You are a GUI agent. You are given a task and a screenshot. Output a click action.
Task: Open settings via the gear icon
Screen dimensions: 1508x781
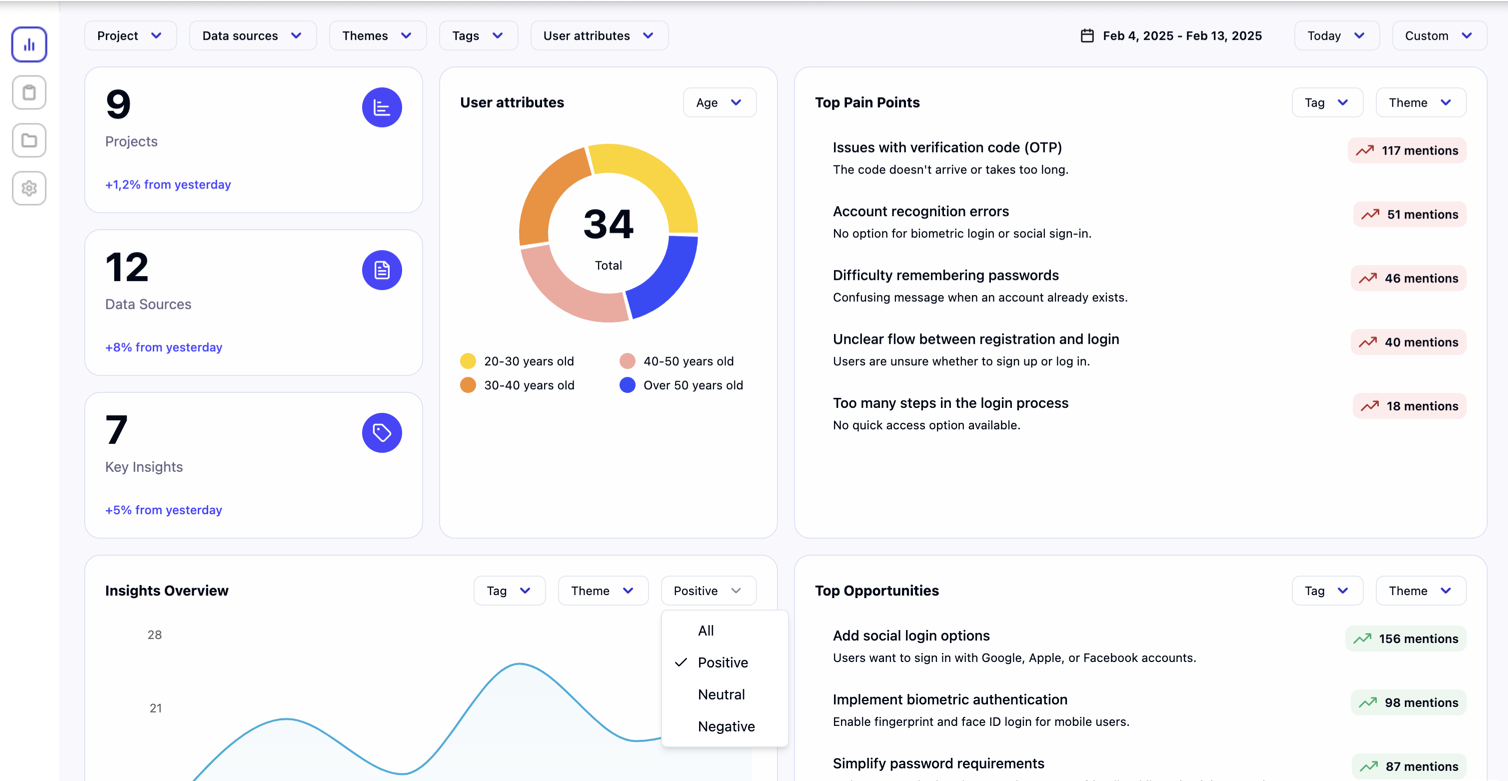[x=29, y=188]
